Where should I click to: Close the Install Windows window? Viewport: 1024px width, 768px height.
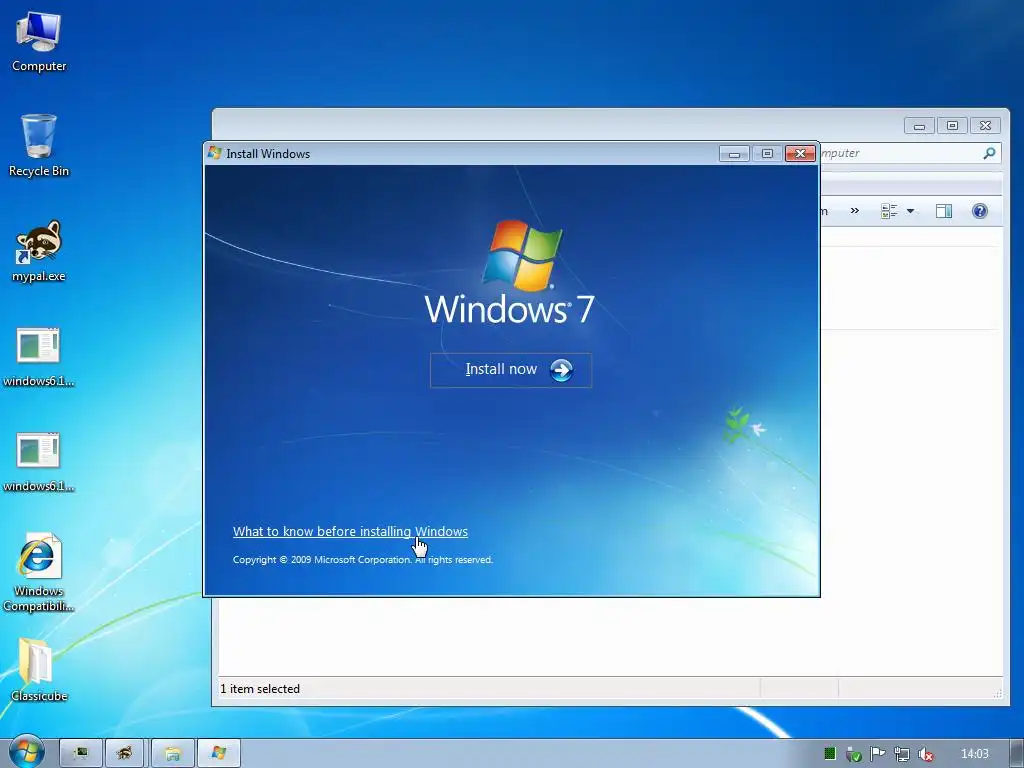pyautogui.click(x=800, y=153)
